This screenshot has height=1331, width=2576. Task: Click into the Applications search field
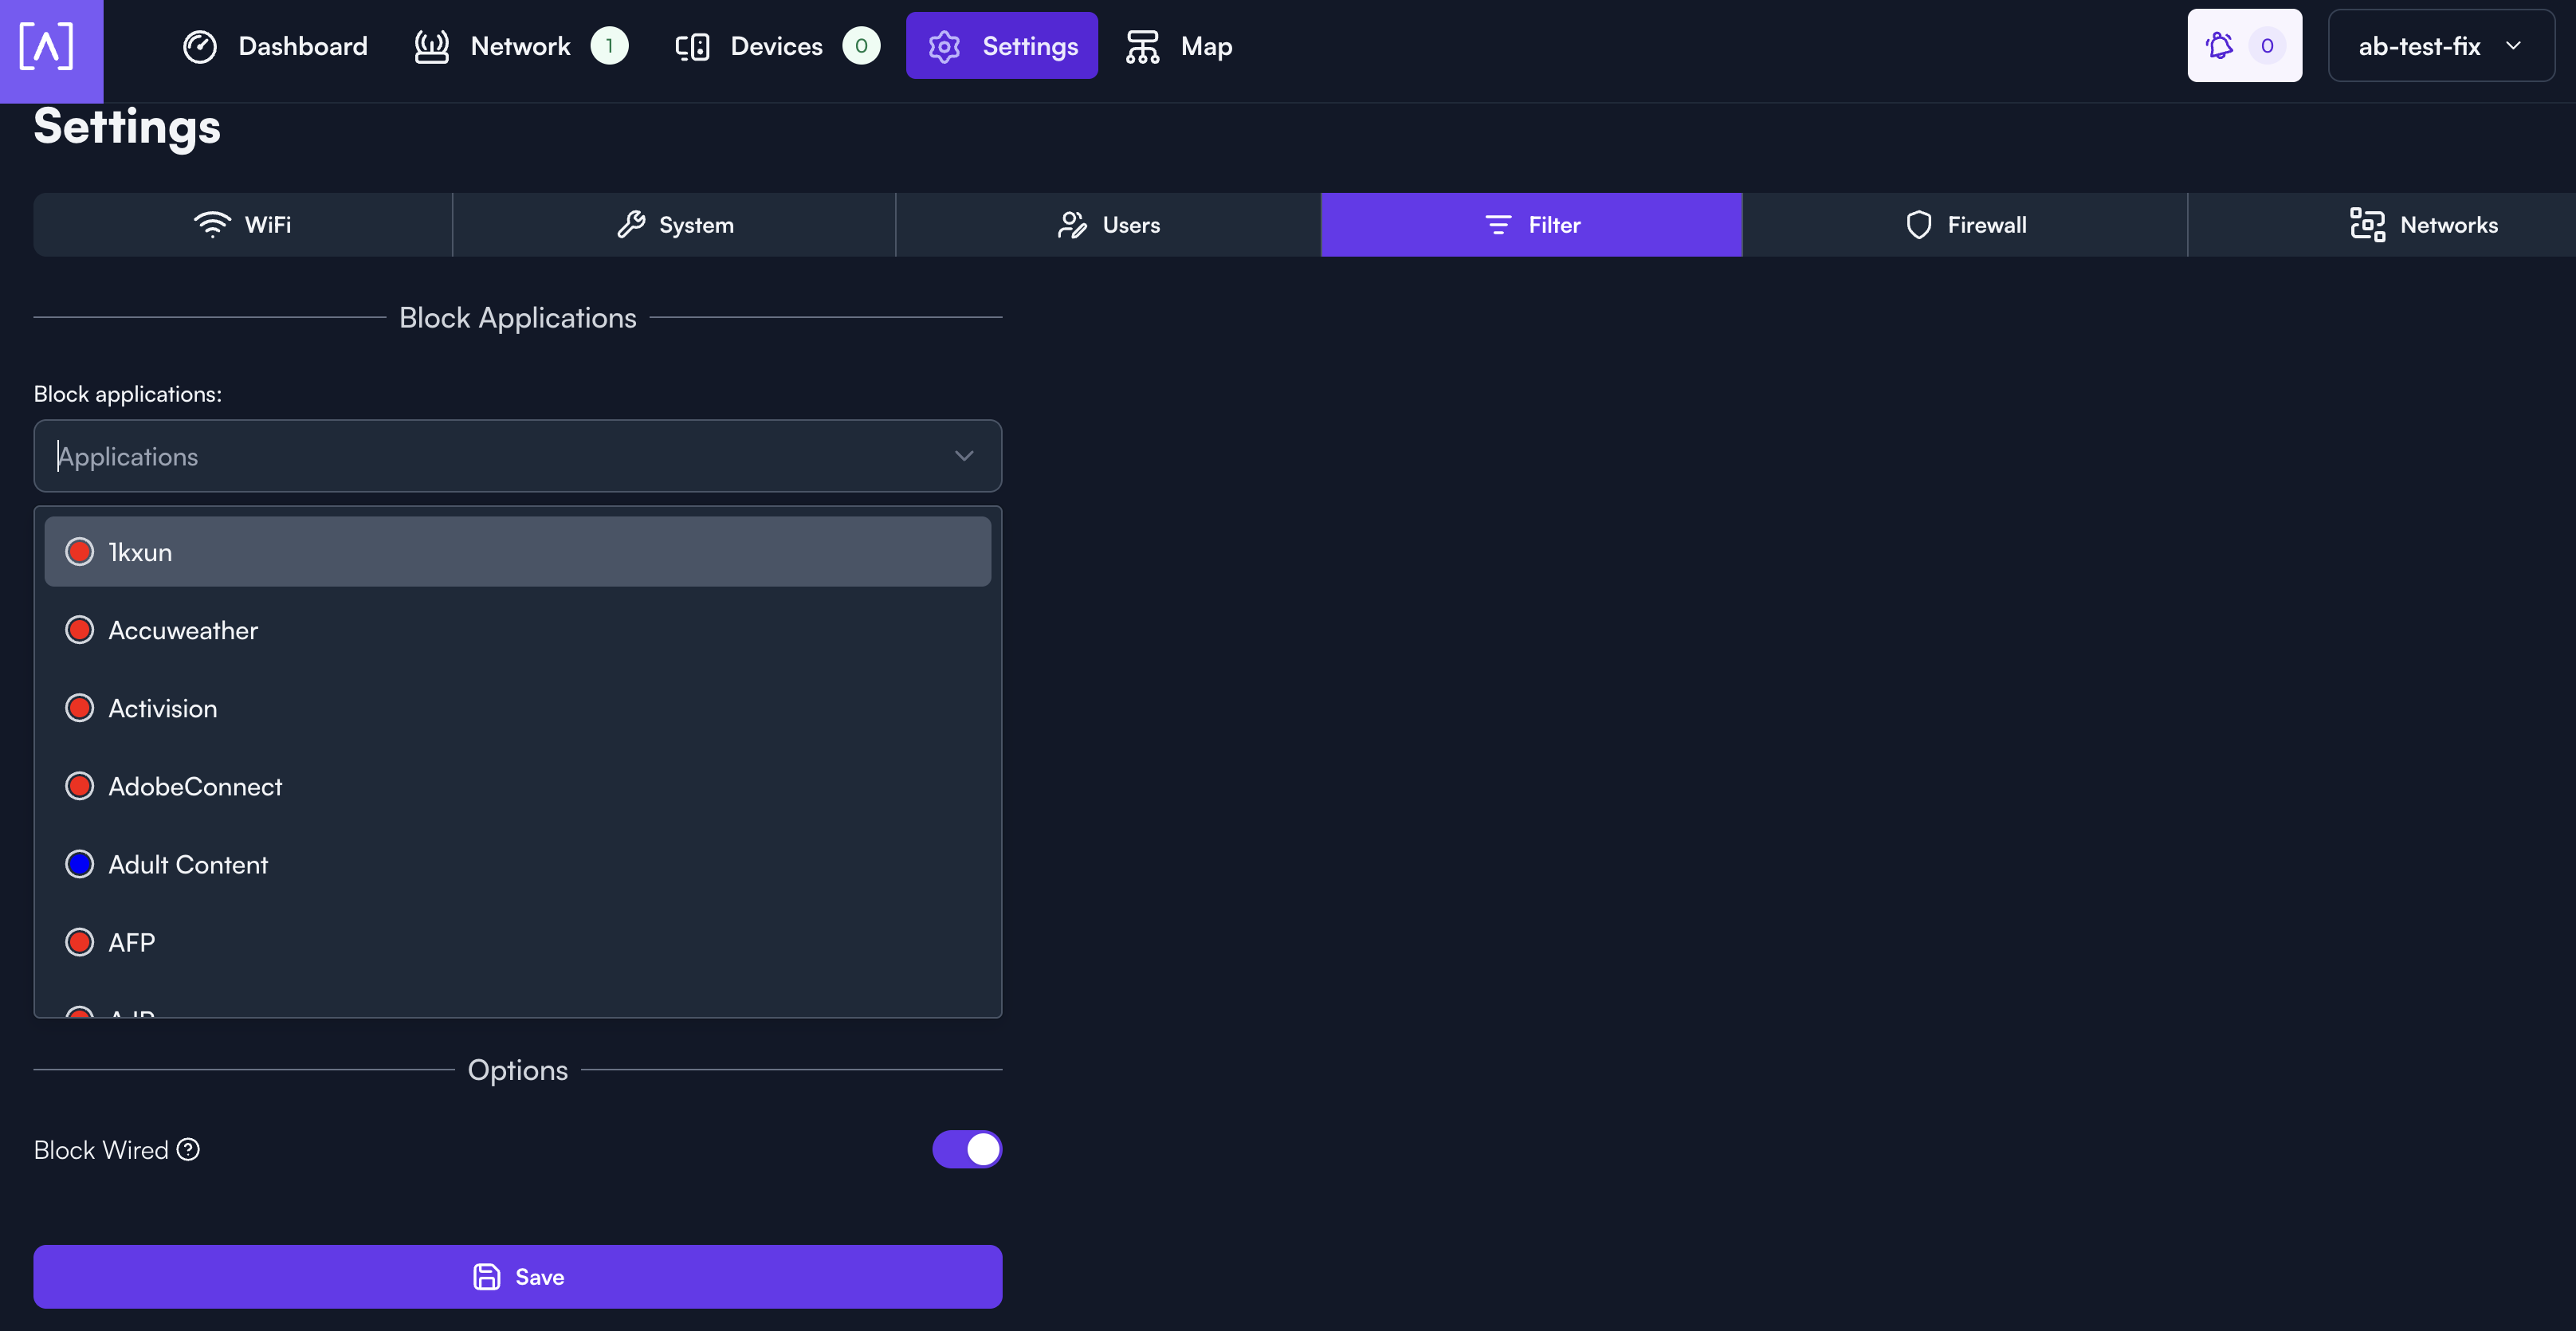tap(480, 456)
